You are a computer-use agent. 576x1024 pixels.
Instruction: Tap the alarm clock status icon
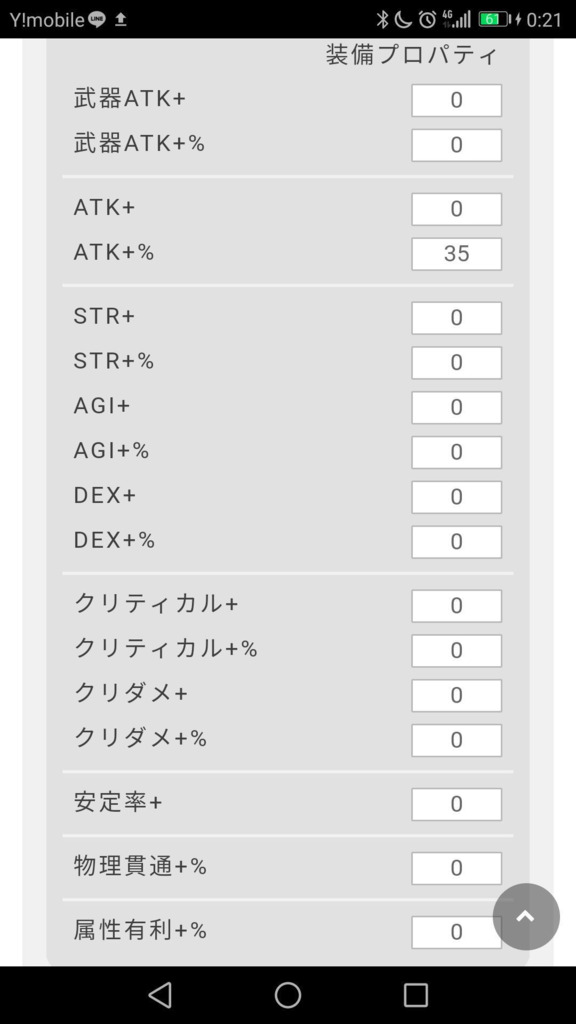(x=428, y=20)
